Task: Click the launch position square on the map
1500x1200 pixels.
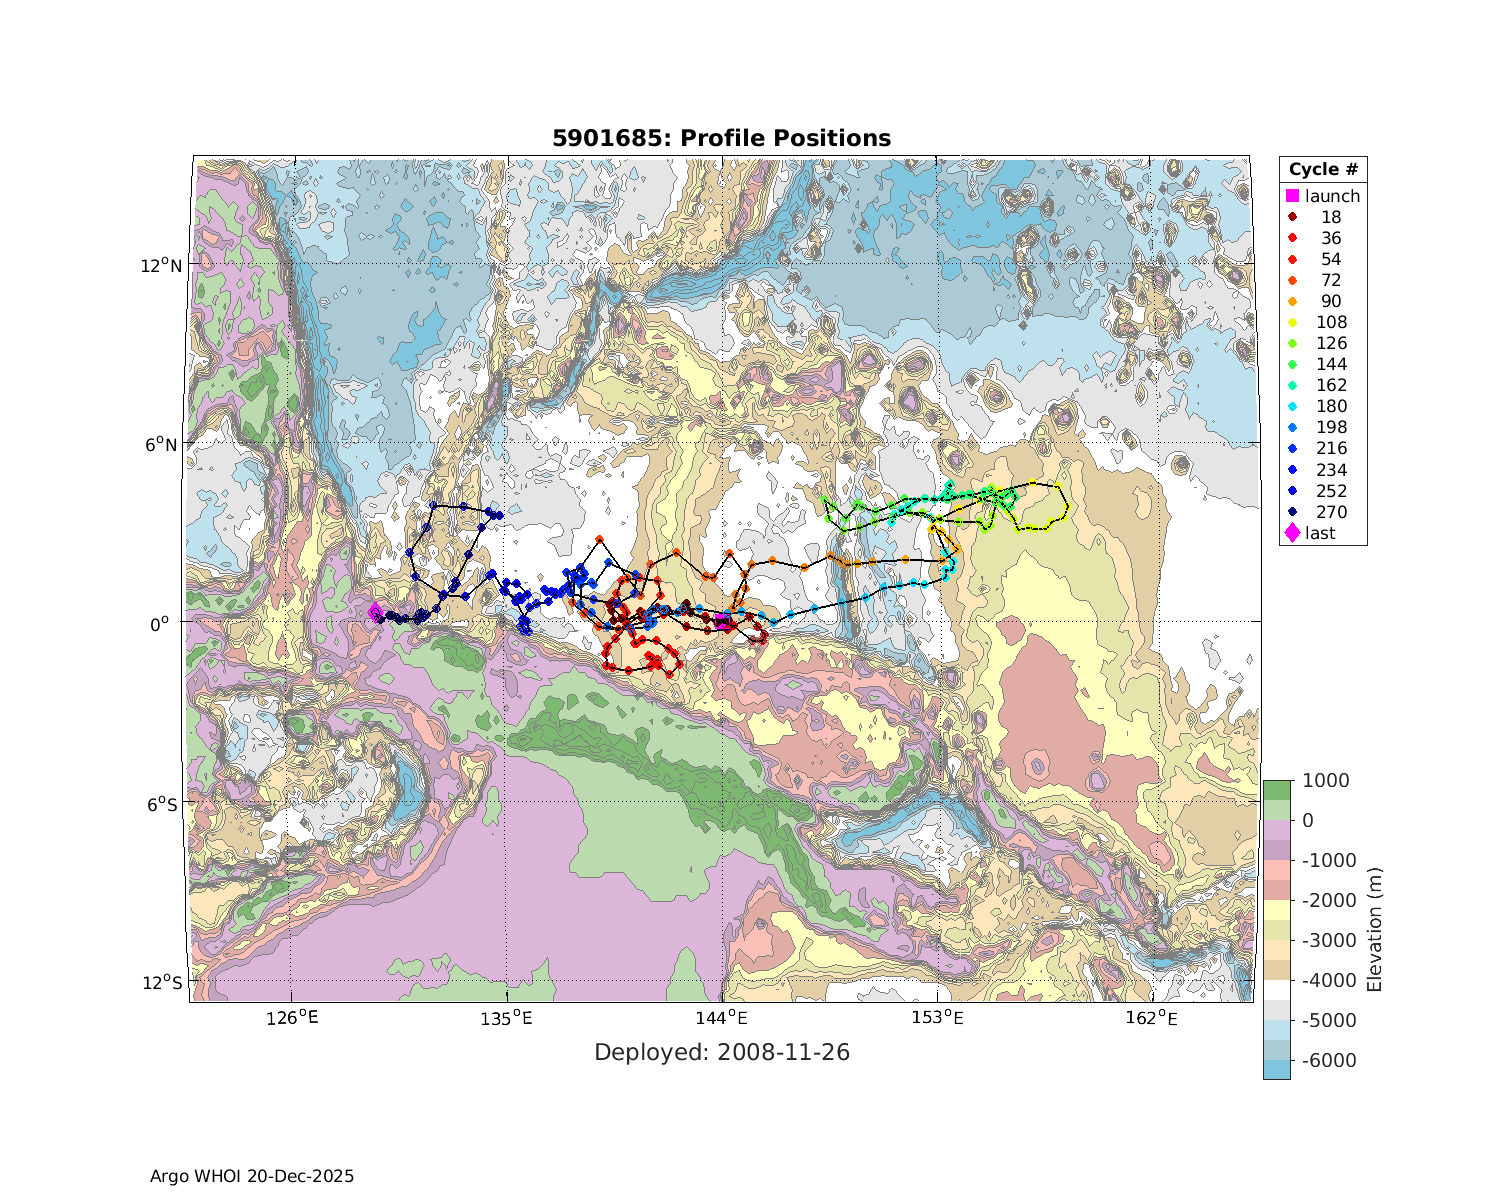Action: [723, 621]
